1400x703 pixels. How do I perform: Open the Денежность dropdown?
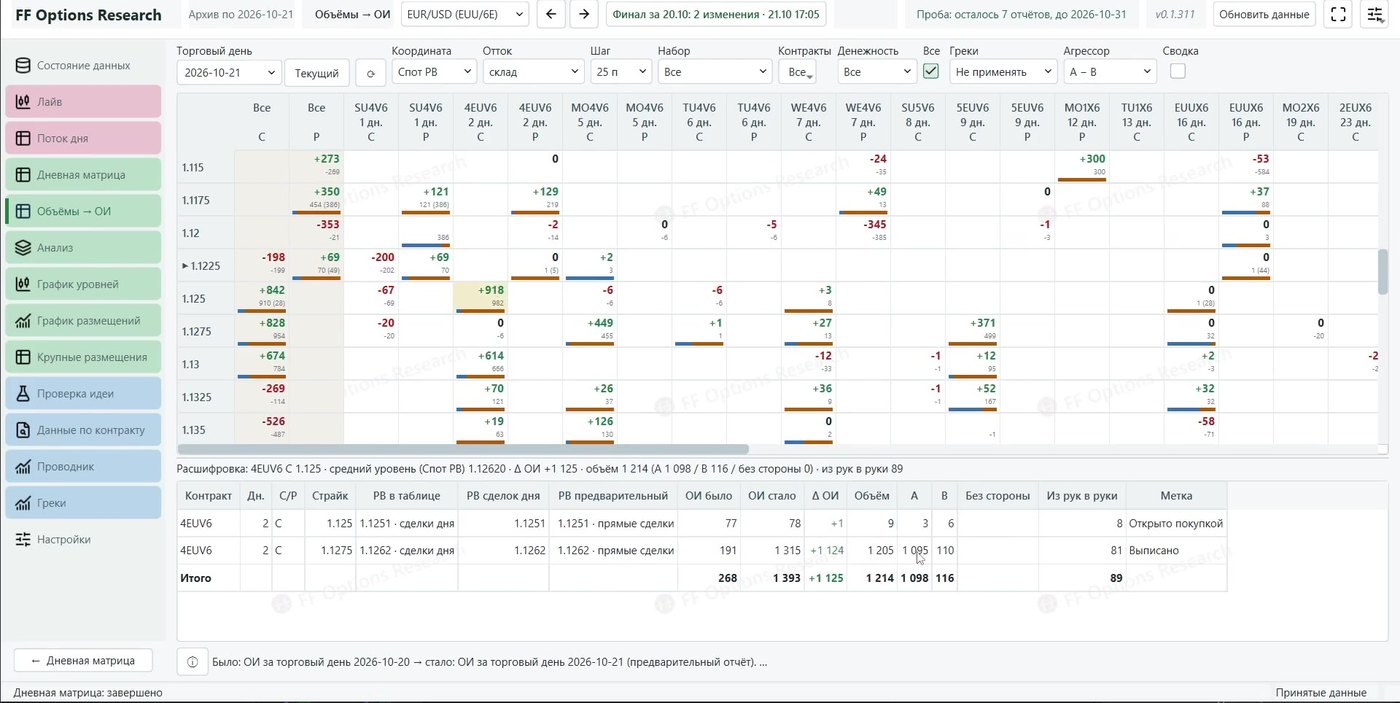877,72
